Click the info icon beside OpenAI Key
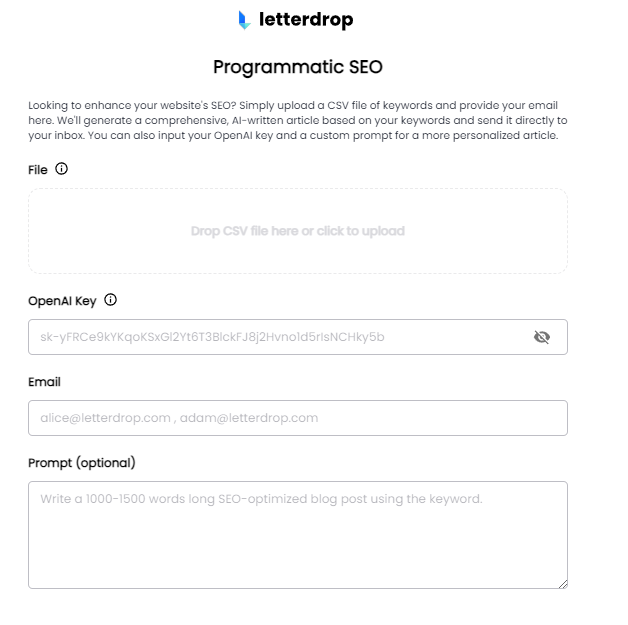Screen dimensions: 628x625 111,299
